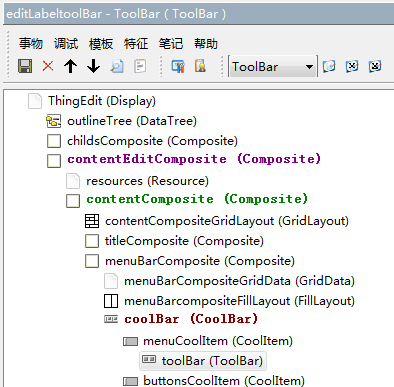Click the middle blue X box icon
Screen dimensions: 394x387
pos(352,66)
